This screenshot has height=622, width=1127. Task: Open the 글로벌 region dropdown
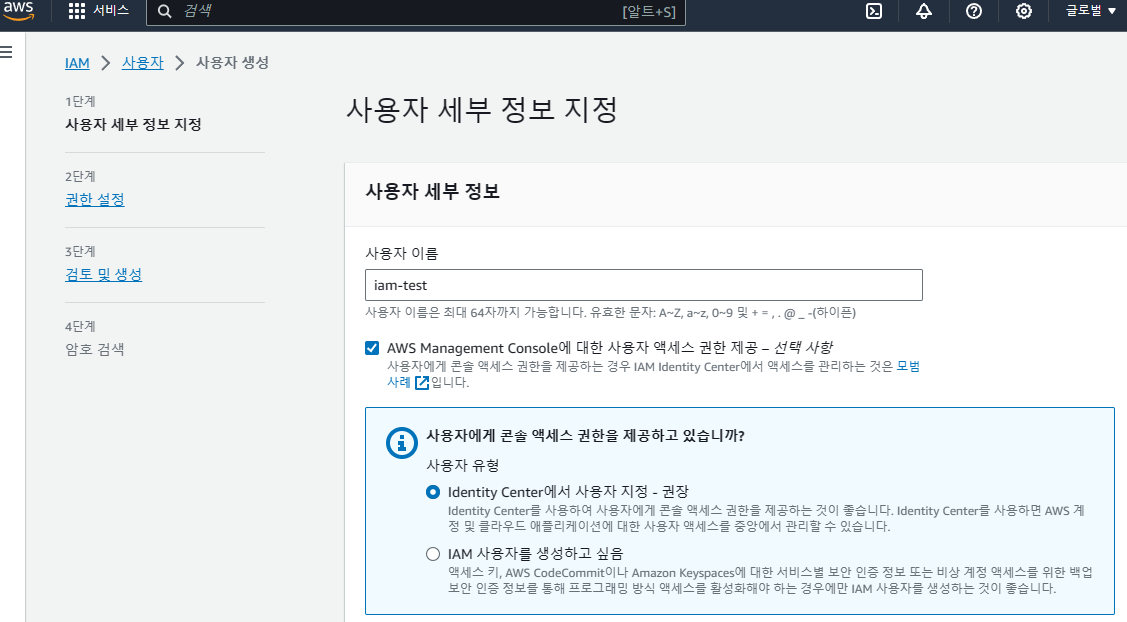click(x=1090, y=11)
